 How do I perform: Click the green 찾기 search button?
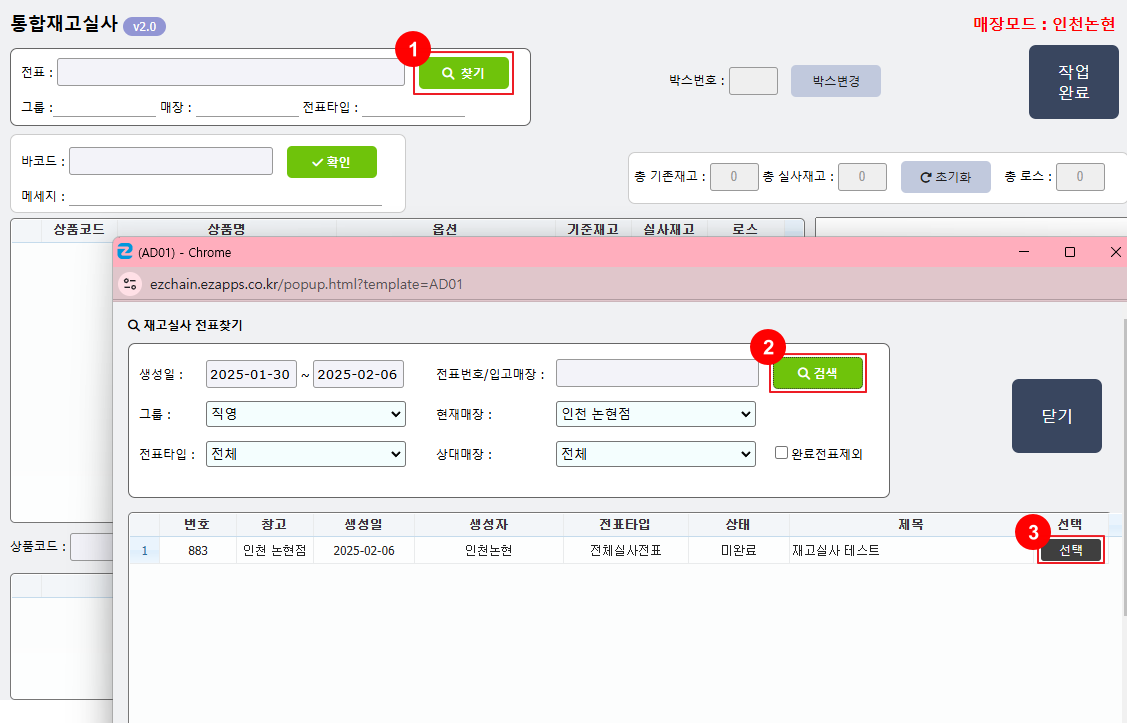click(x=464, y=73)
